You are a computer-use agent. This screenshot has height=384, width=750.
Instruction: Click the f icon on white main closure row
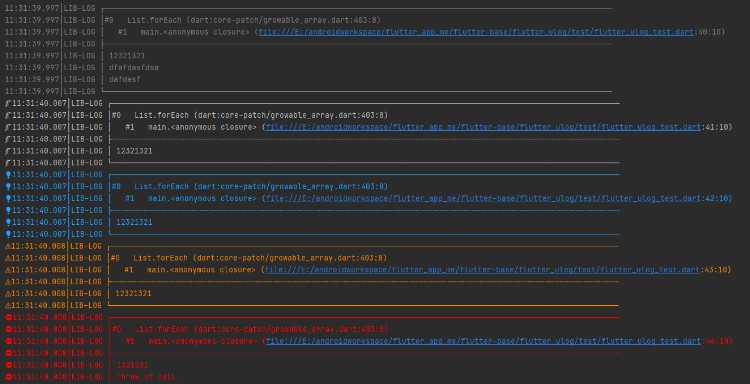(8, 127)
